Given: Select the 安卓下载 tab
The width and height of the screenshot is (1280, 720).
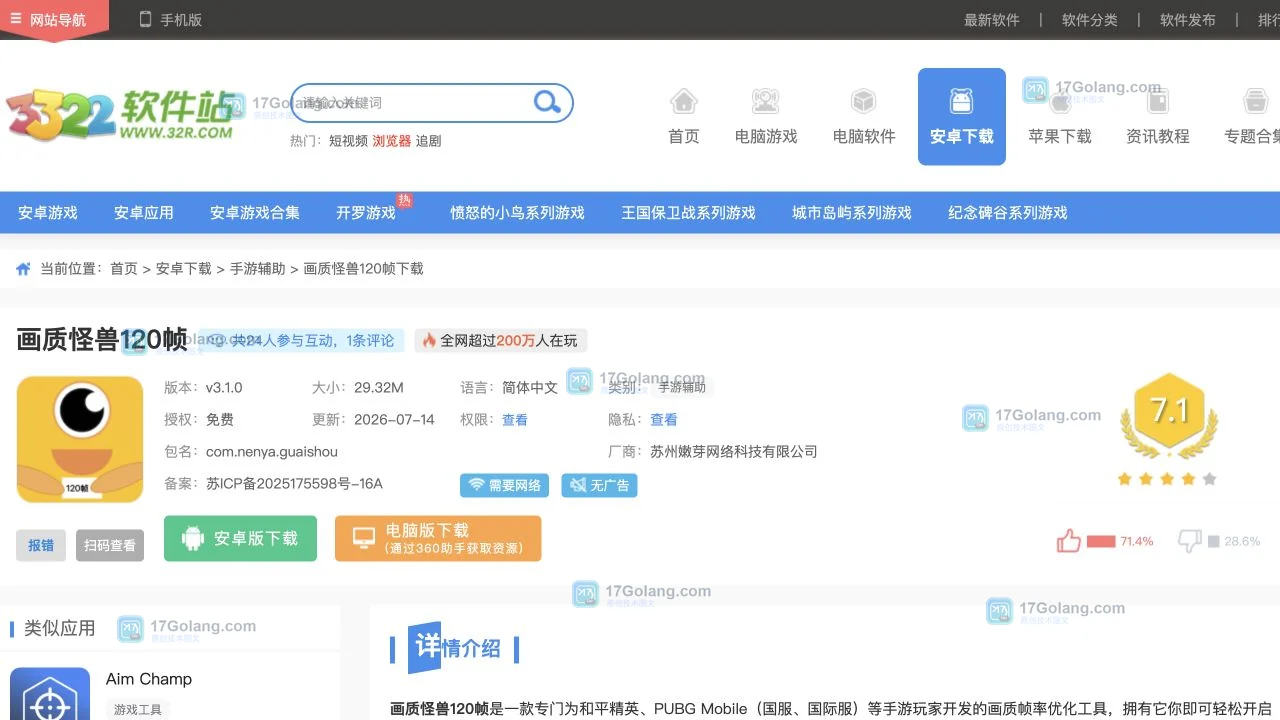Looking at the screenshot, I should [x=962, y=116].
